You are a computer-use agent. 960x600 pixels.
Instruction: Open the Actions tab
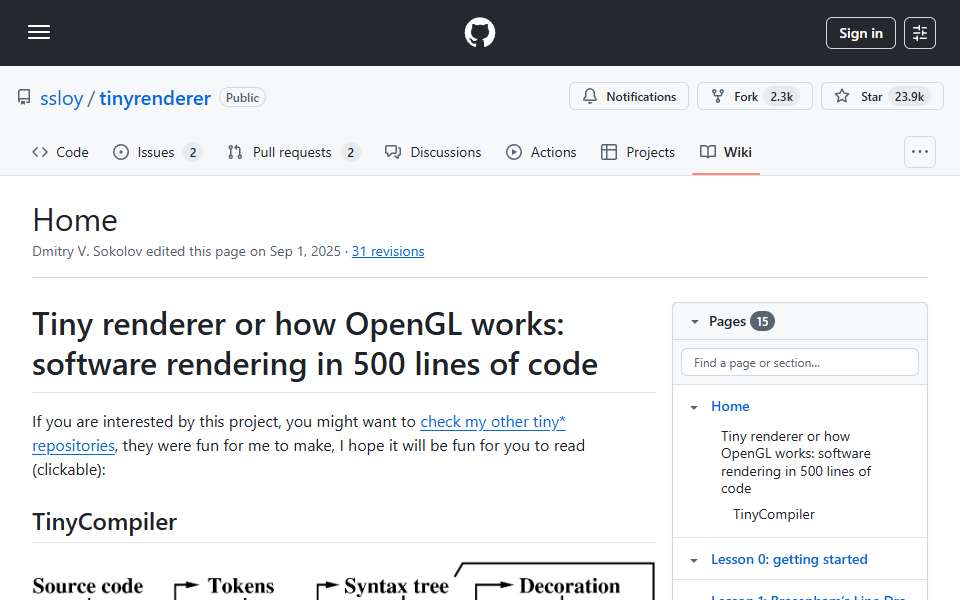point(541,152)
